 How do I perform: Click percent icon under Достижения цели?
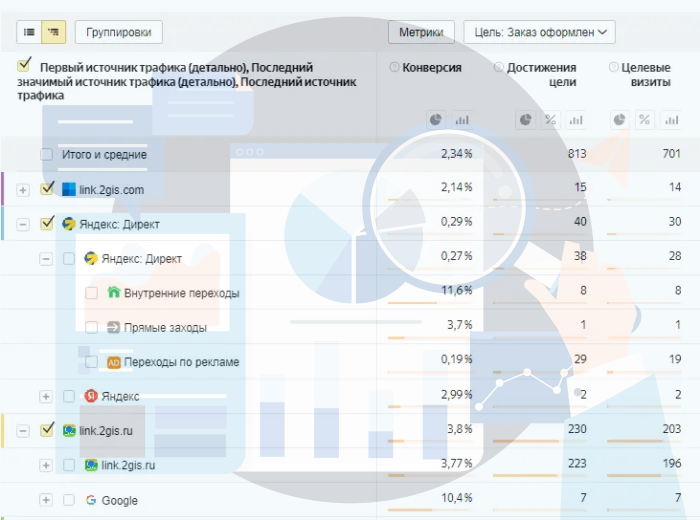click(550, 120)
